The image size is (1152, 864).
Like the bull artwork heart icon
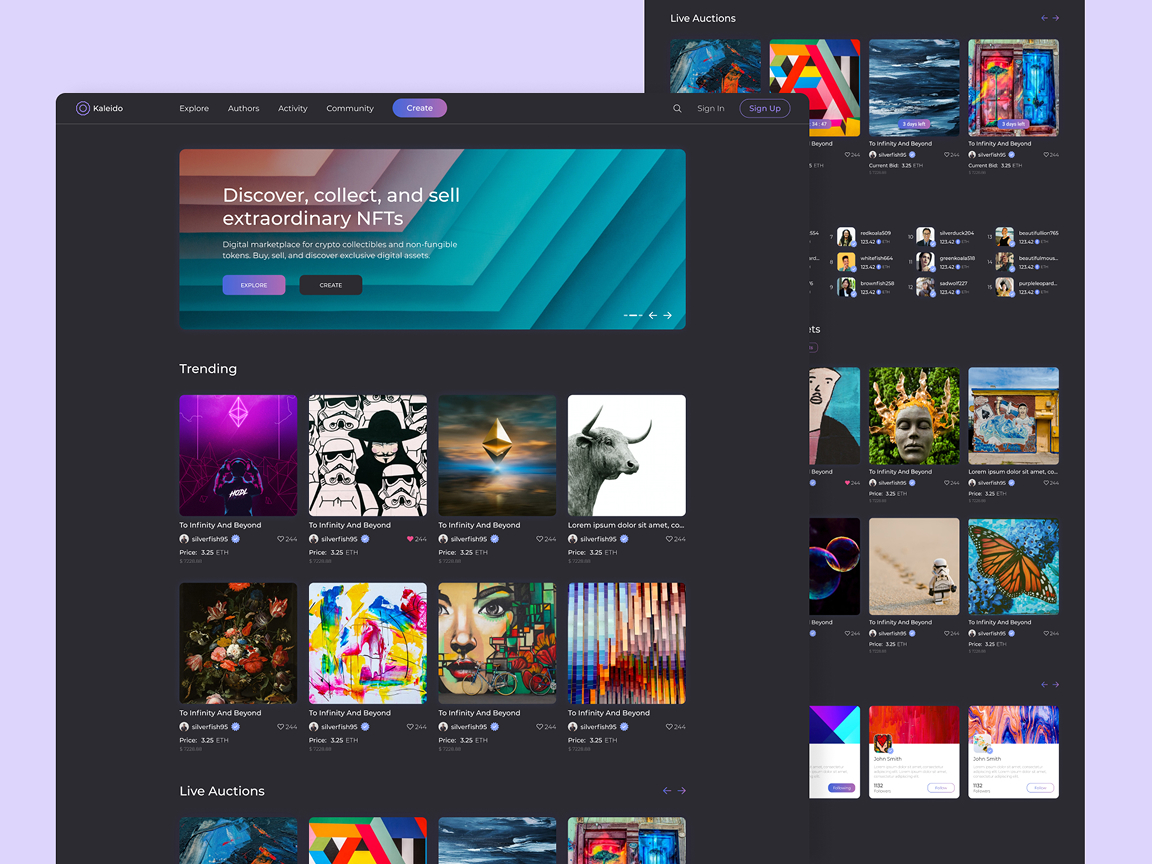point(670,539)
